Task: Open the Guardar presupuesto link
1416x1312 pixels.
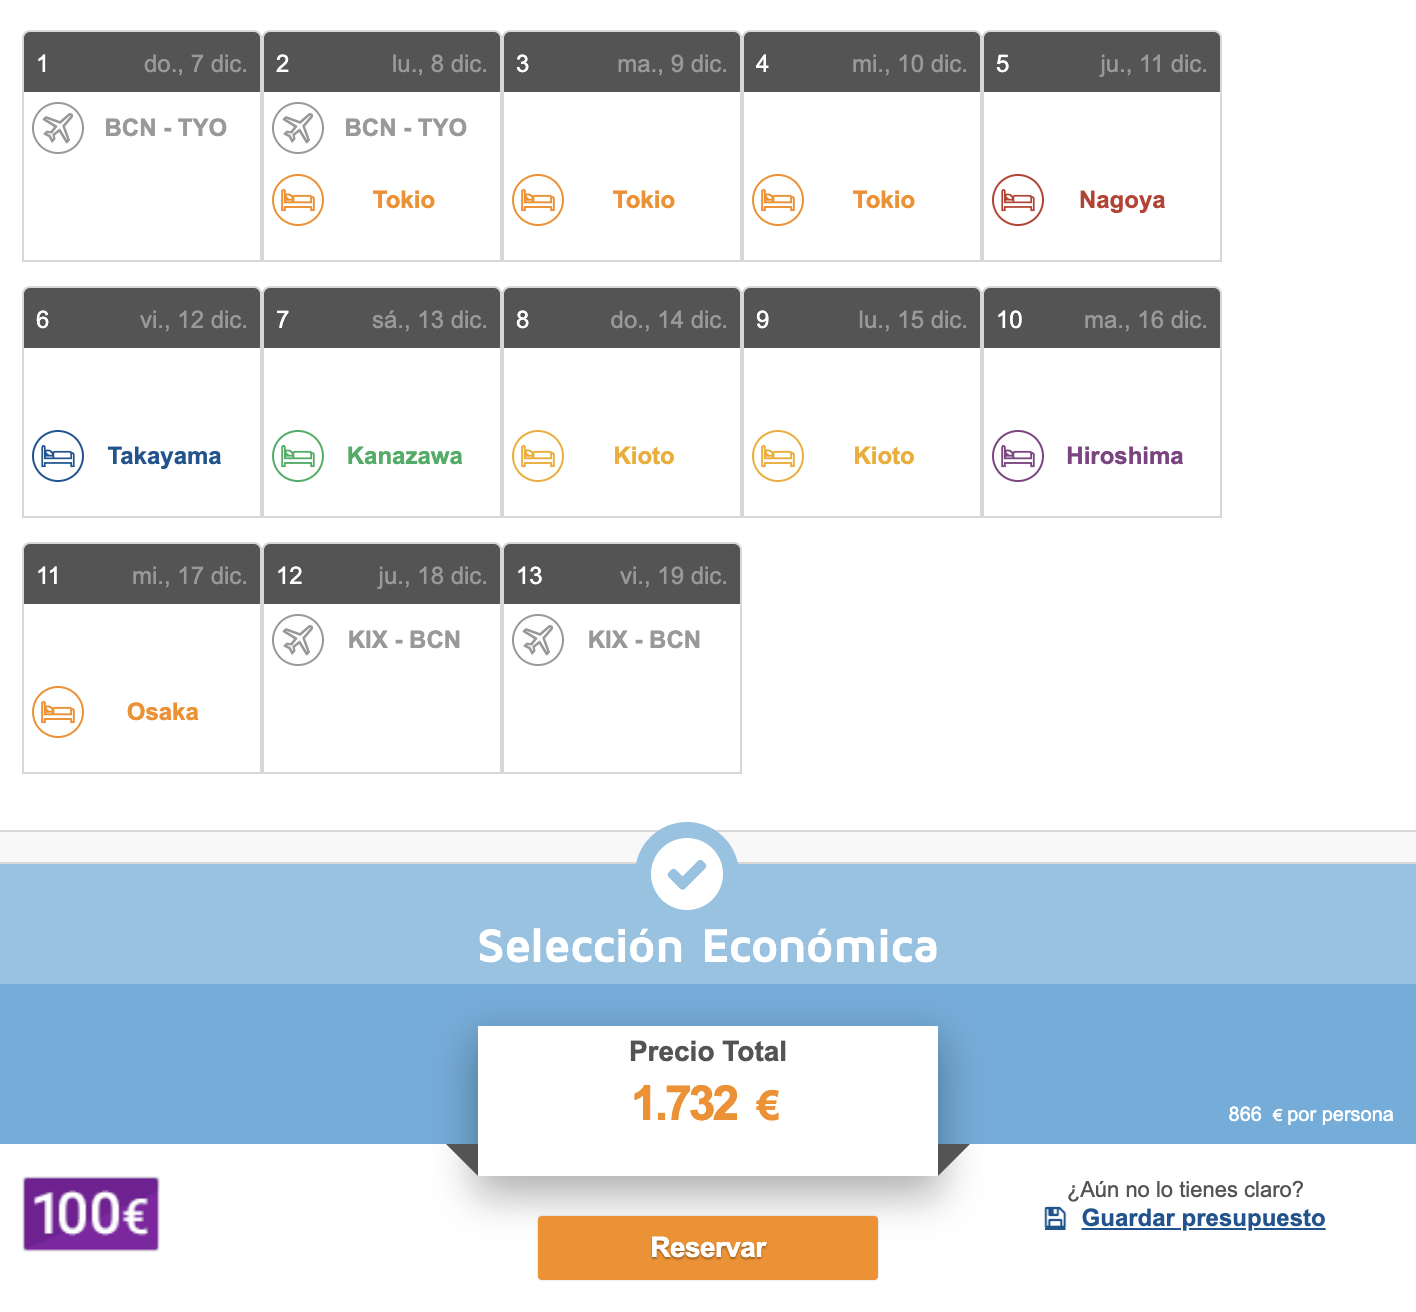Action: (x=1203, y=1218)
